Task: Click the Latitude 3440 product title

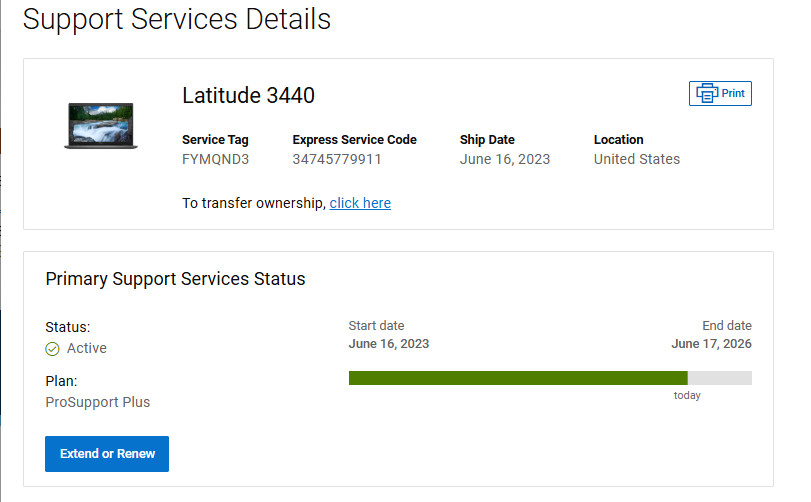Action: coord(248,96)
